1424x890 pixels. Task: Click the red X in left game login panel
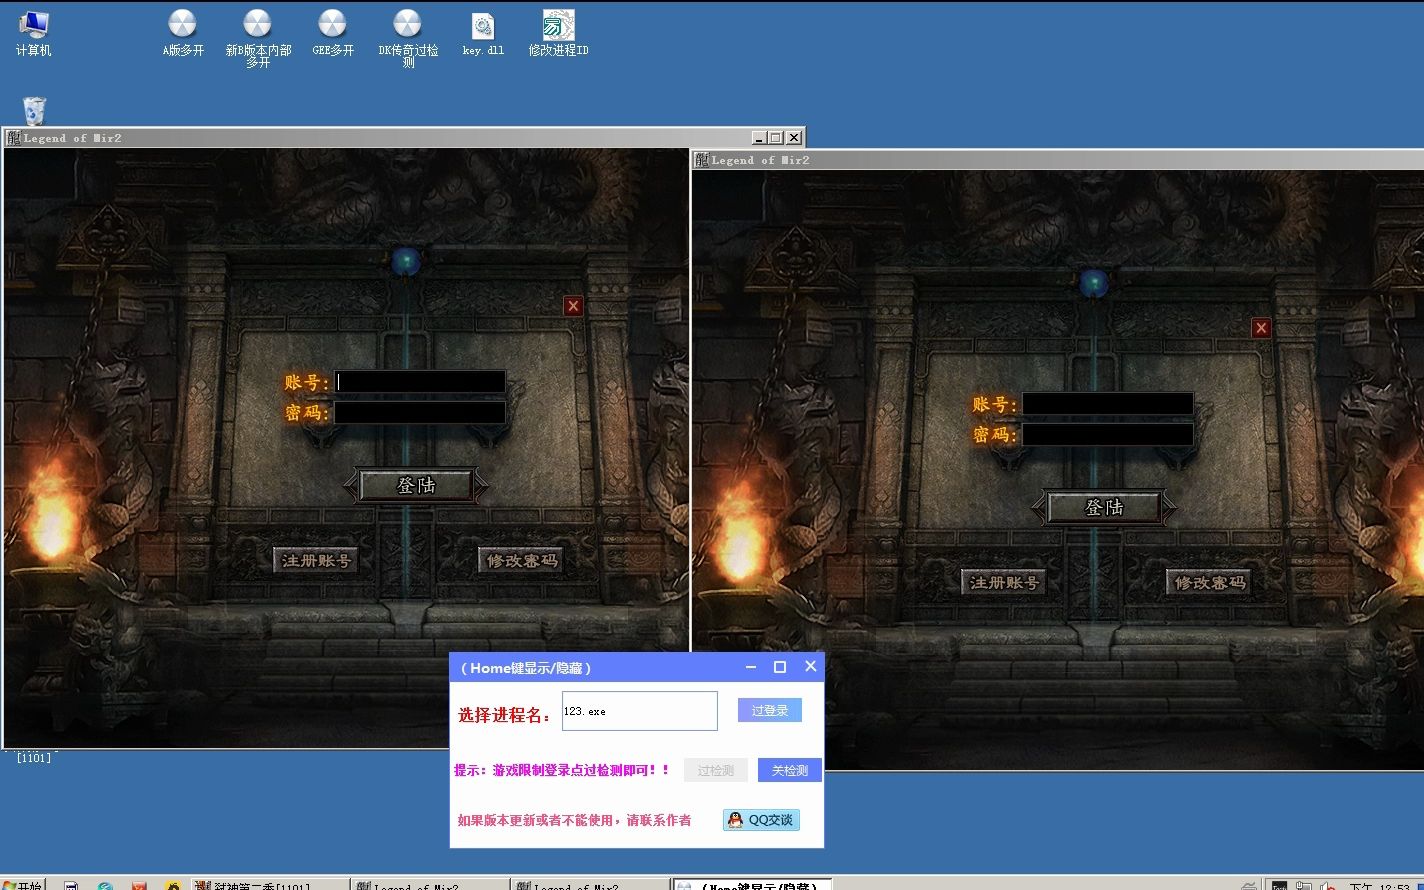coord(573,306)
